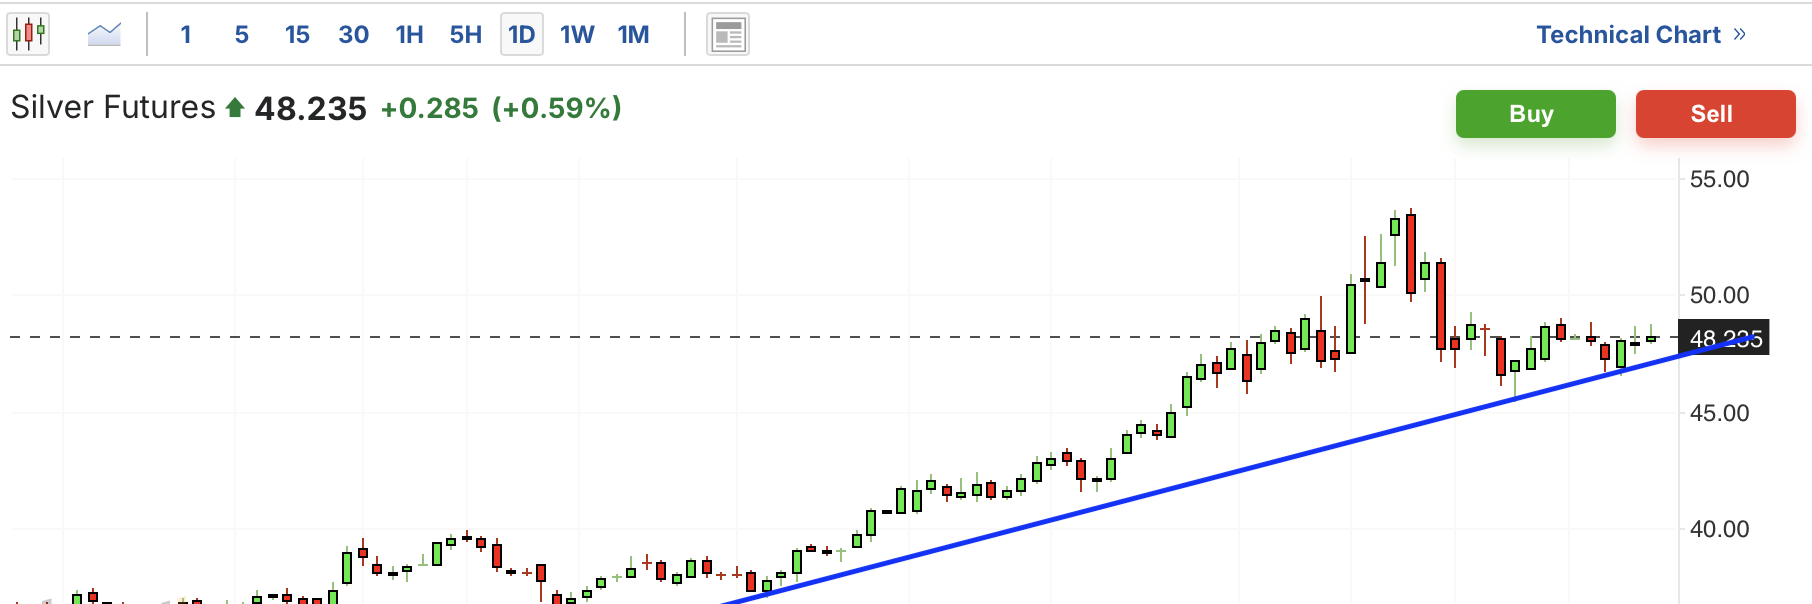Switch to the 1W weekly timeframe

[577, 35]
